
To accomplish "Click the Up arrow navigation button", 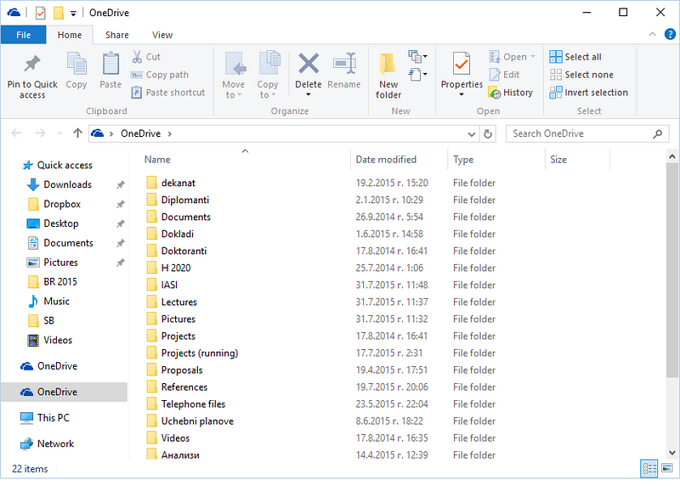I will pyautogui.click(x=78, y=133).
